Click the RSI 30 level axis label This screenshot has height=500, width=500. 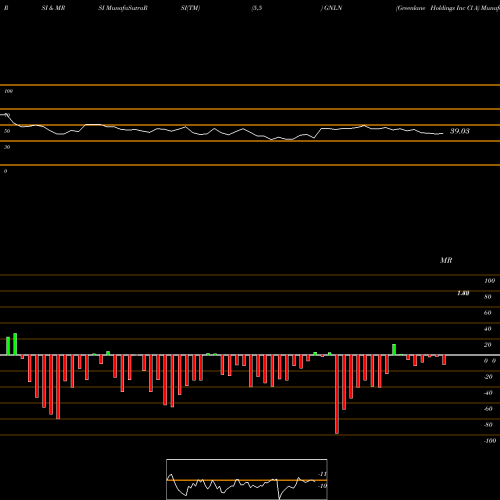tap(7, 147)
